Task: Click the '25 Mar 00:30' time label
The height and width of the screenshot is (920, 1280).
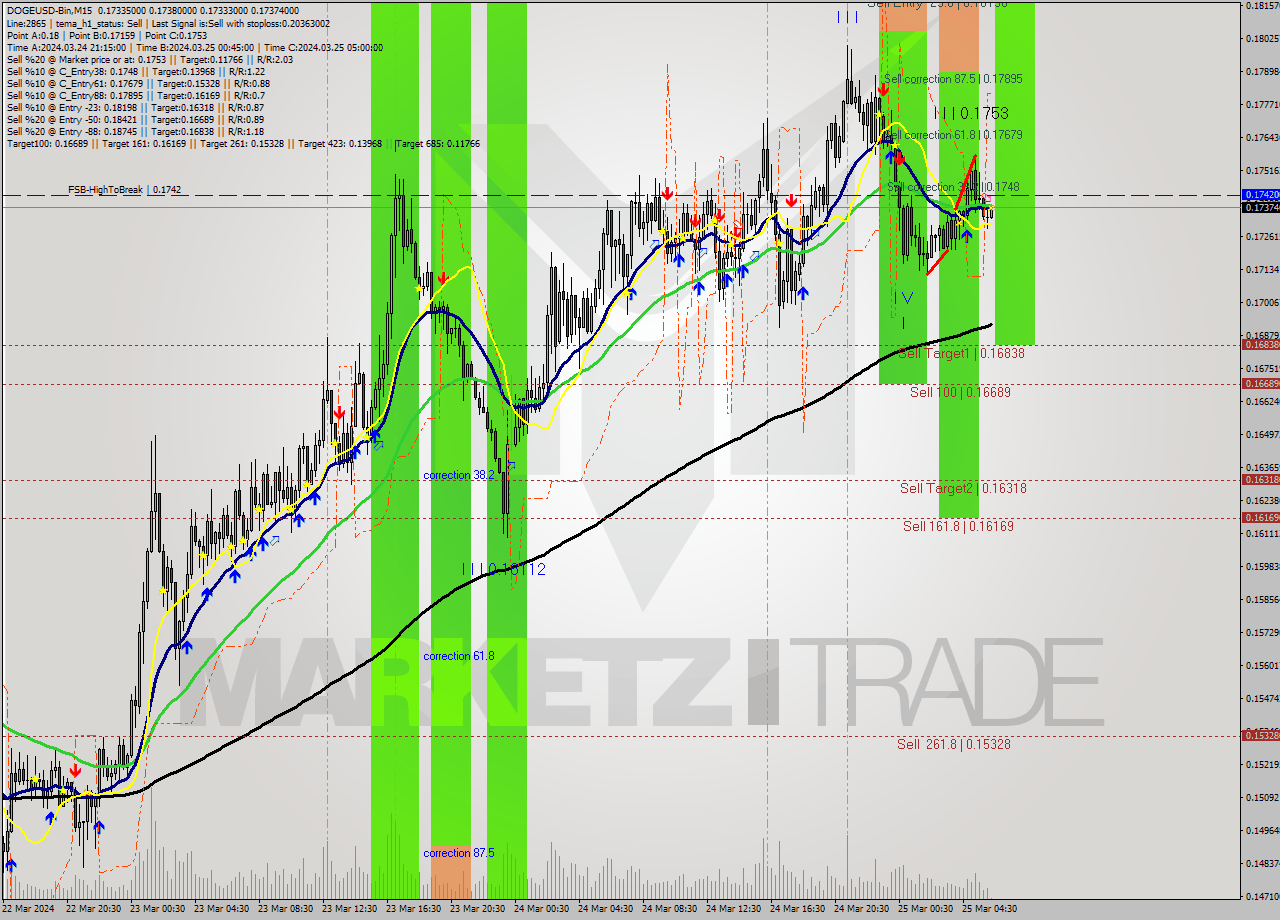Action: coord(927,909)
